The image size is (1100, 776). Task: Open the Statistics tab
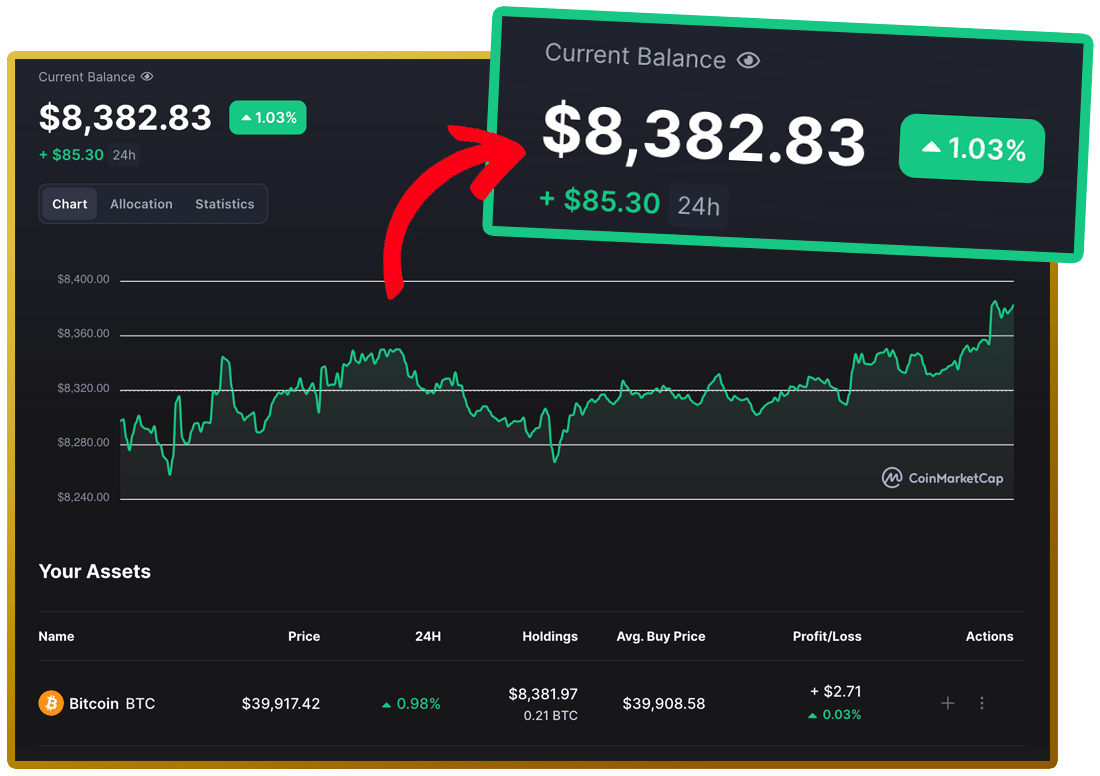point(224,204)
